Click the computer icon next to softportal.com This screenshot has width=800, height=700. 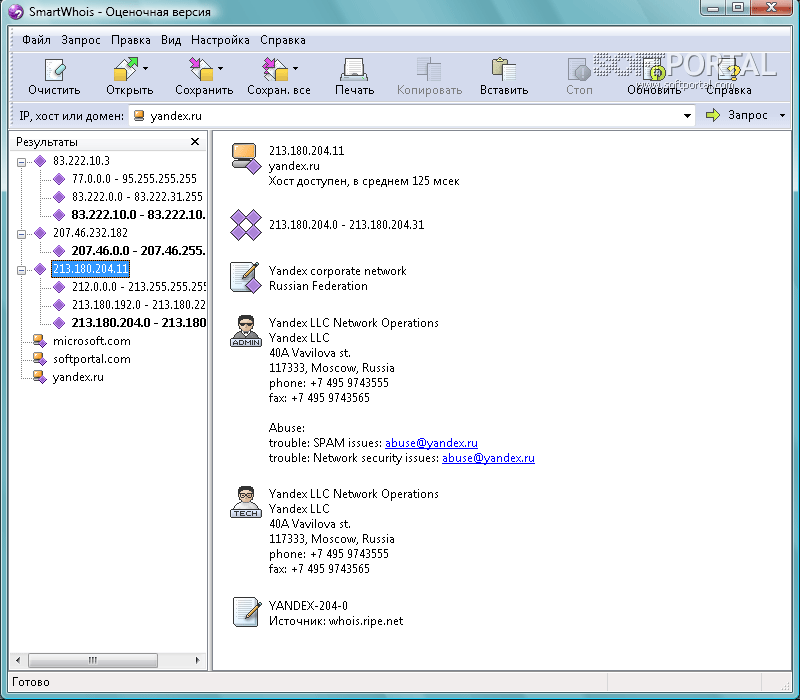[x=40, y=359]
